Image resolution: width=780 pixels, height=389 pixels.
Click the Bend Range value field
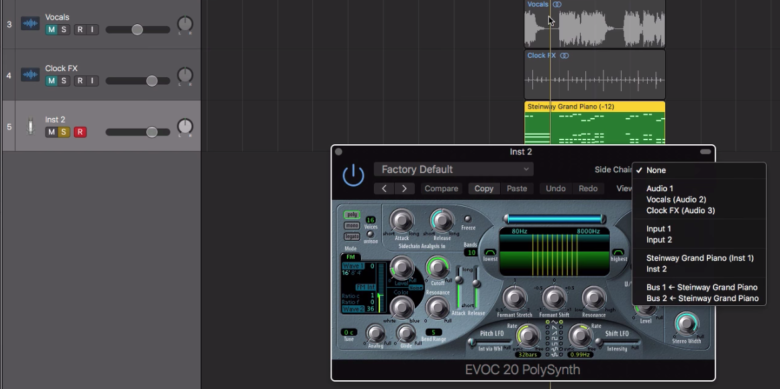pos(433,332)
